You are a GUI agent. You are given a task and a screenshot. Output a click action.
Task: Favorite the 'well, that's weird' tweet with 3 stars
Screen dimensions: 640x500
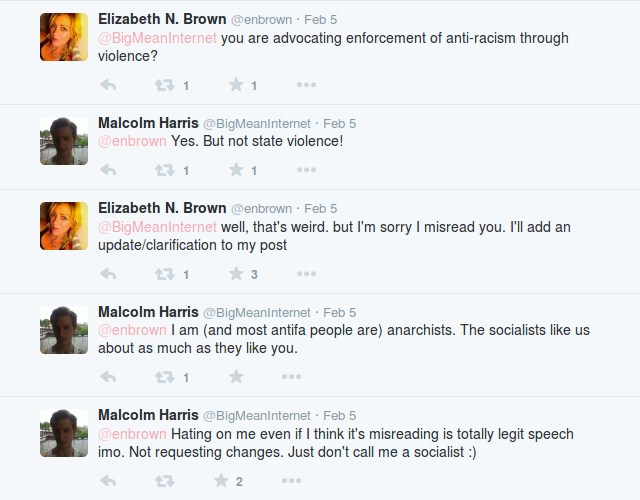(236, 273)
